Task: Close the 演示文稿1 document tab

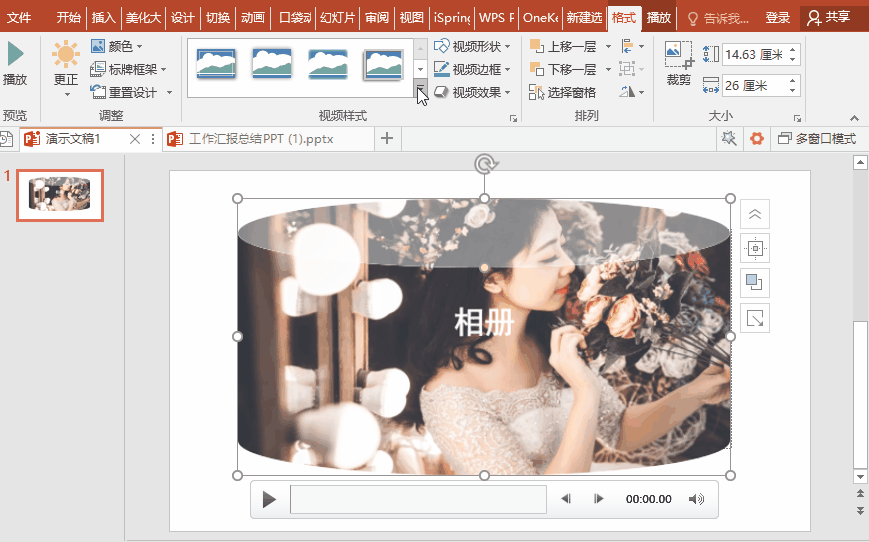Action: (x=134, y=139)
